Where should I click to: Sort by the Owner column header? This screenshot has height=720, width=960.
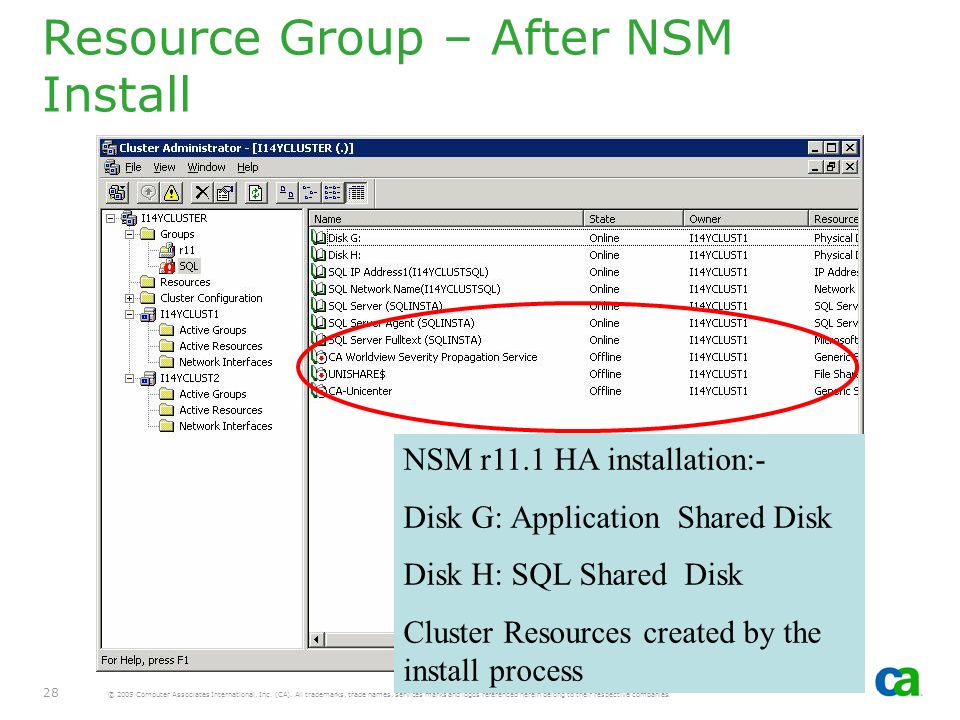[746, 219]
